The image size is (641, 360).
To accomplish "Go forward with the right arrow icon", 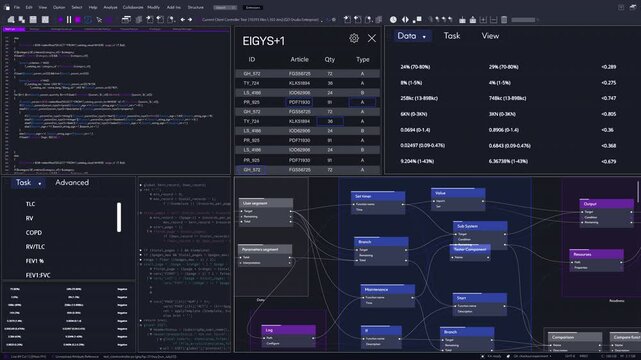I will pos(190,20).
